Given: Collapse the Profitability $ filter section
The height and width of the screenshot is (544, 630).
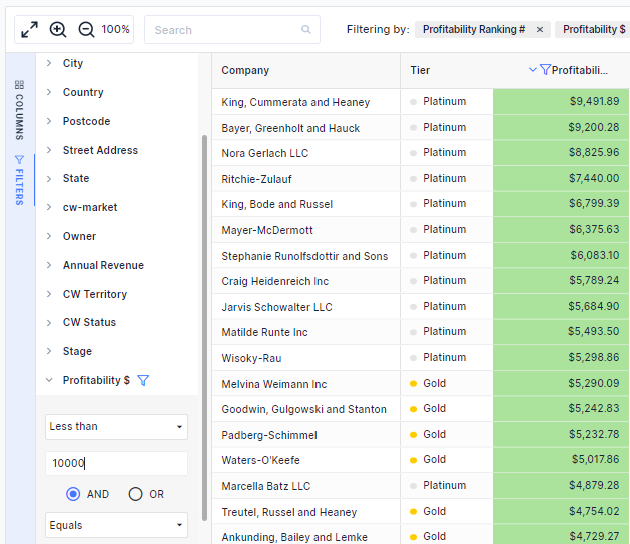Looking at the screenshot, I should [49, 380].
